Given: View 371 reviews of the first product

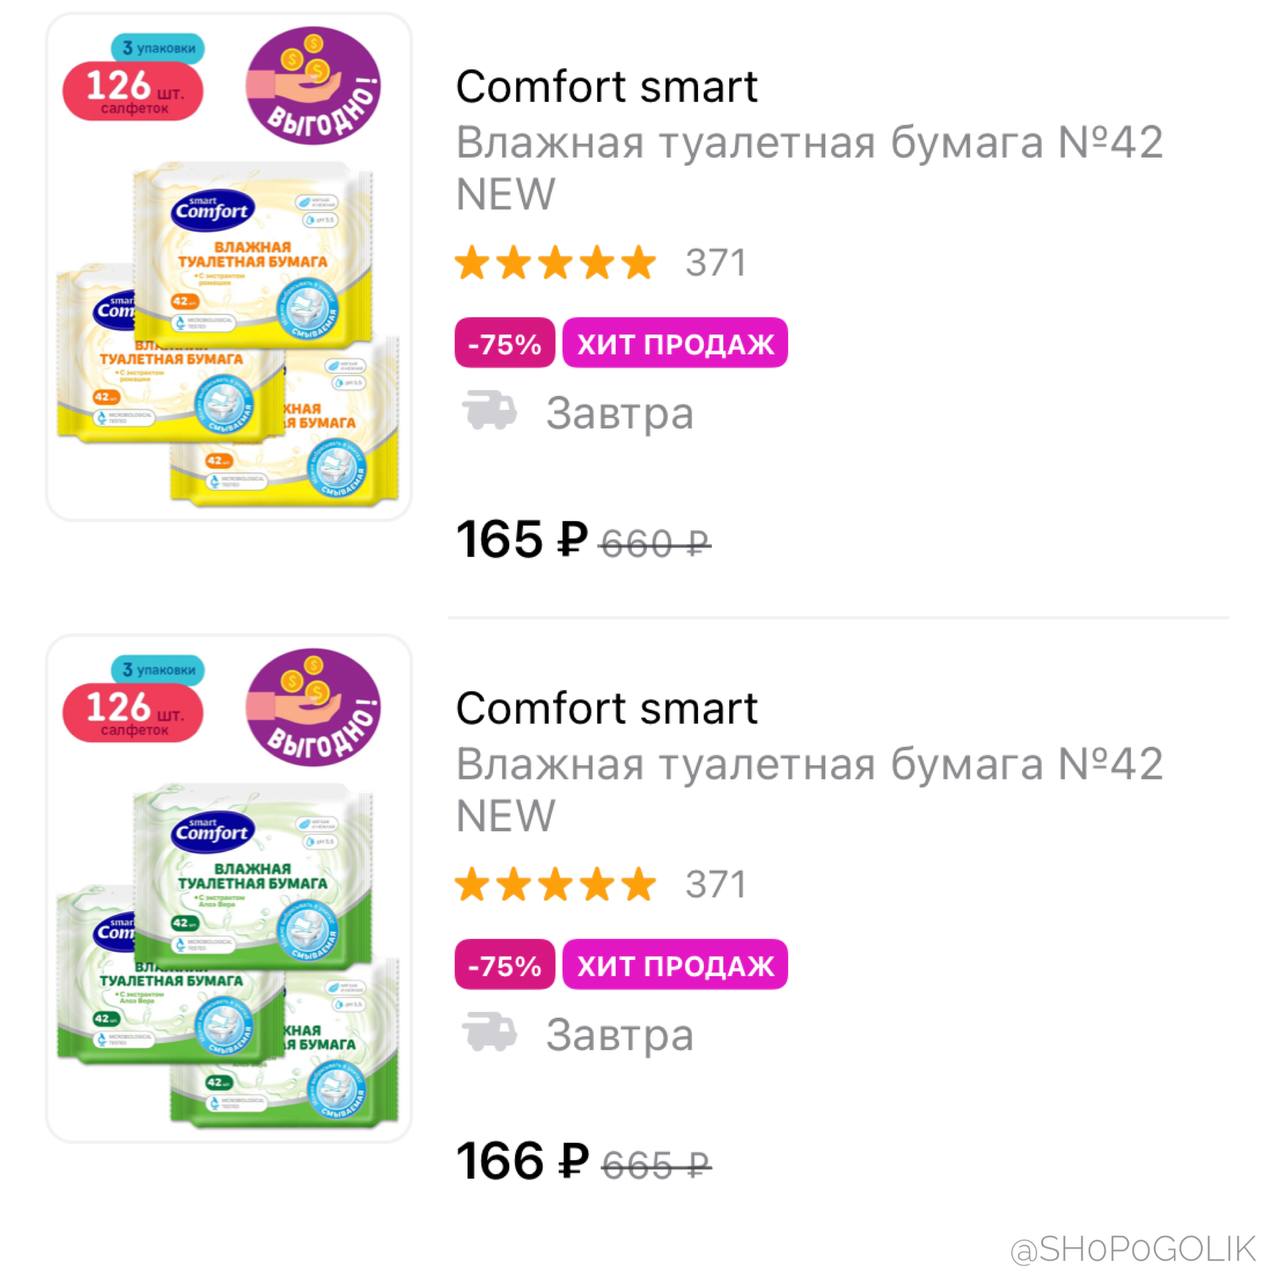Looking at the screenshot, I should (x=716, y=263).
